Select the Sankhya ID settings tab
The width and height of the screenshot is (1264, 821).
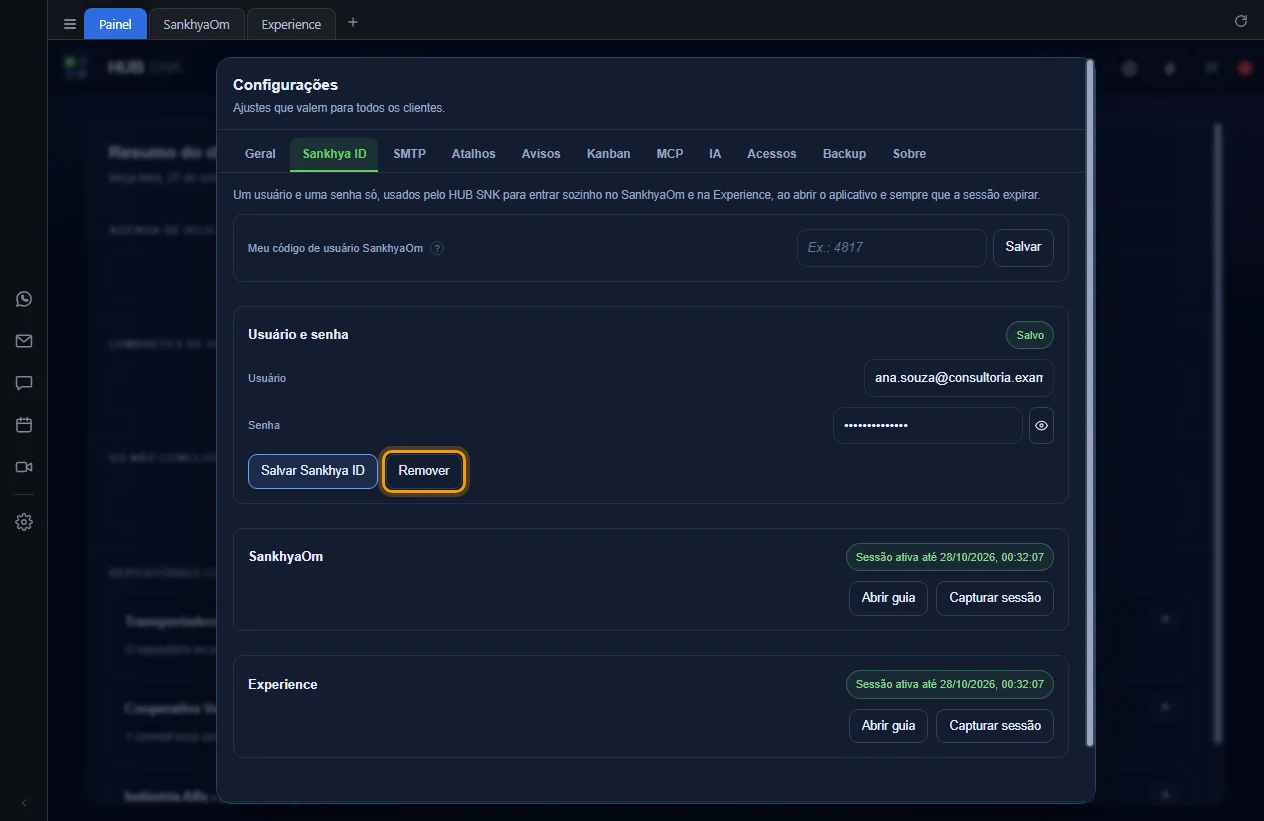[x=334, y=154]
